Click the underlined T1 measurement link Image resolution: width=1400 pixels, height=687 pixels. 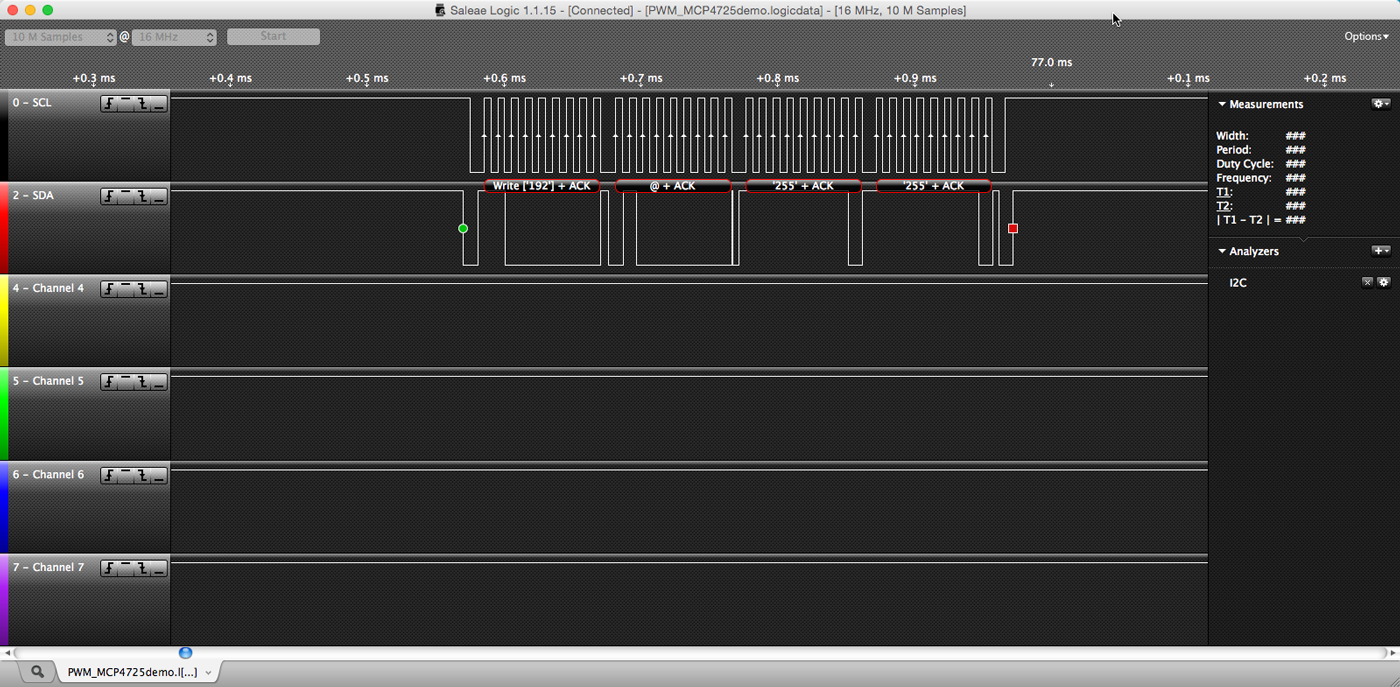point(1225,191)
